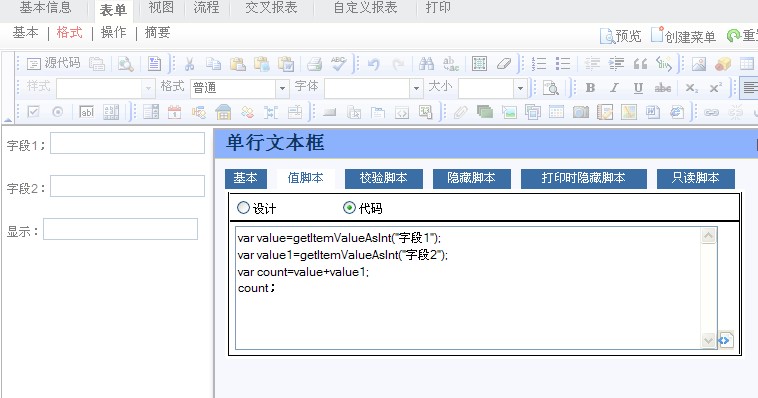Open 隐藏脚本 tab
Screen dimensions: 758x398
[472, 178]
